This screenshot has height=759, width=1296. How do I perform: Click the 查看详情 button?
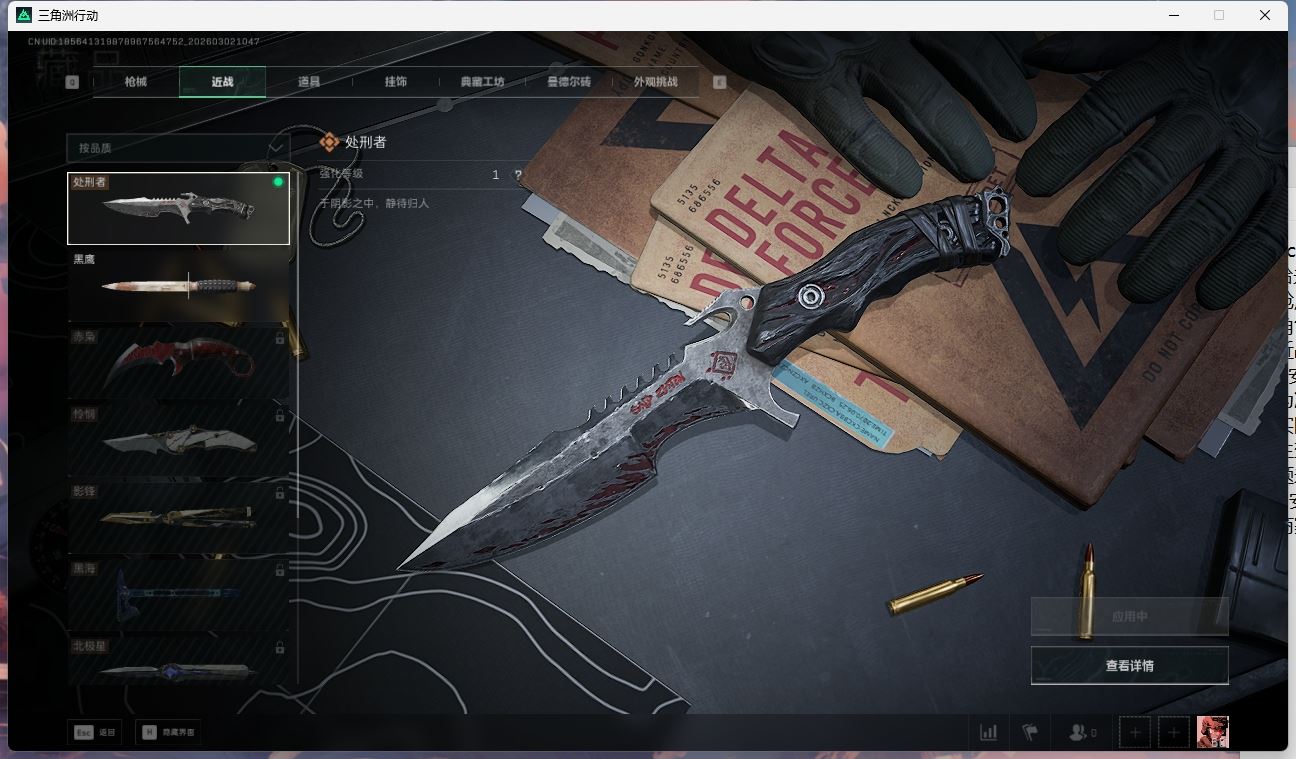pos(1129,665)
